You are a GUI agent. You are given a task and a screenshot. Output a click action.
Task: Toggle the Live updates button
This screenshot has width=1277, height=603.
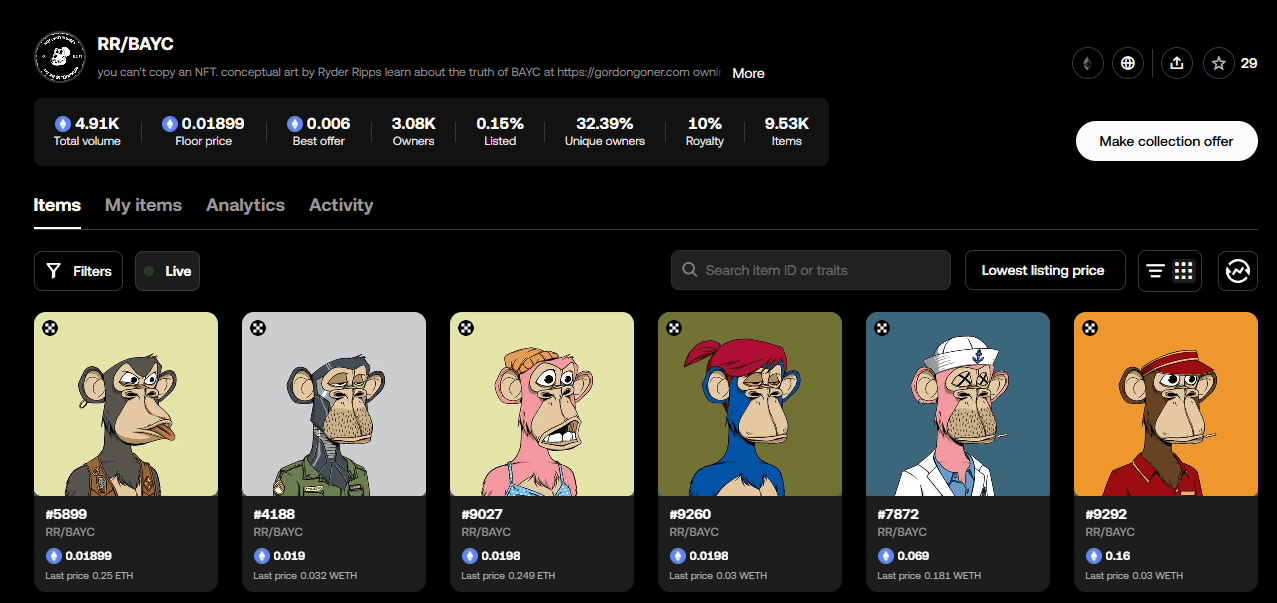point(167,271)
